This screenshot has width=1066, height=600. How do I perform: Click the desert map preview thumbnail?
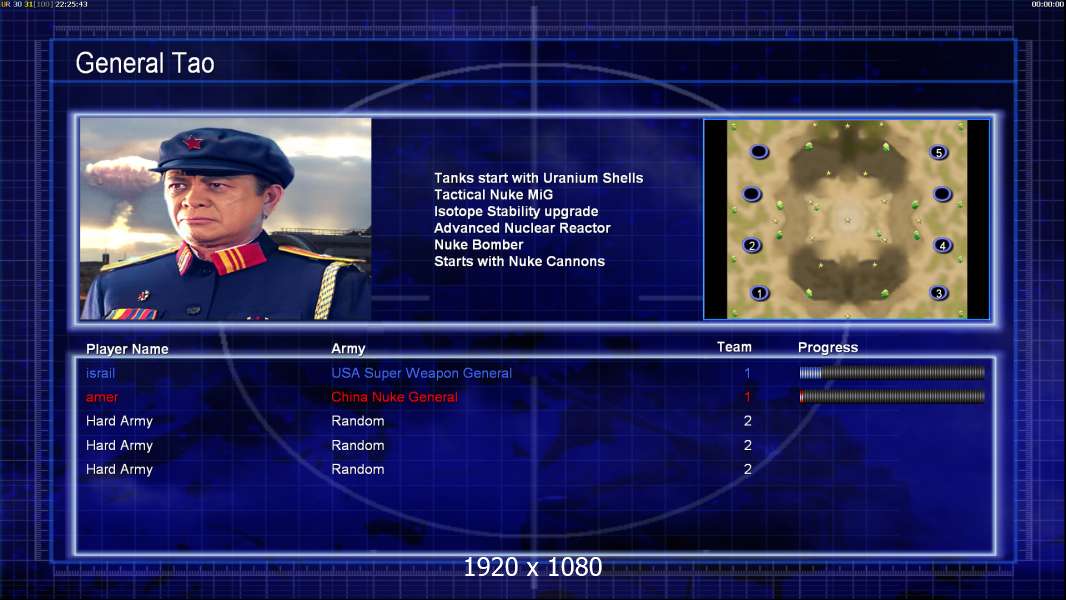[x=846, y=219]
